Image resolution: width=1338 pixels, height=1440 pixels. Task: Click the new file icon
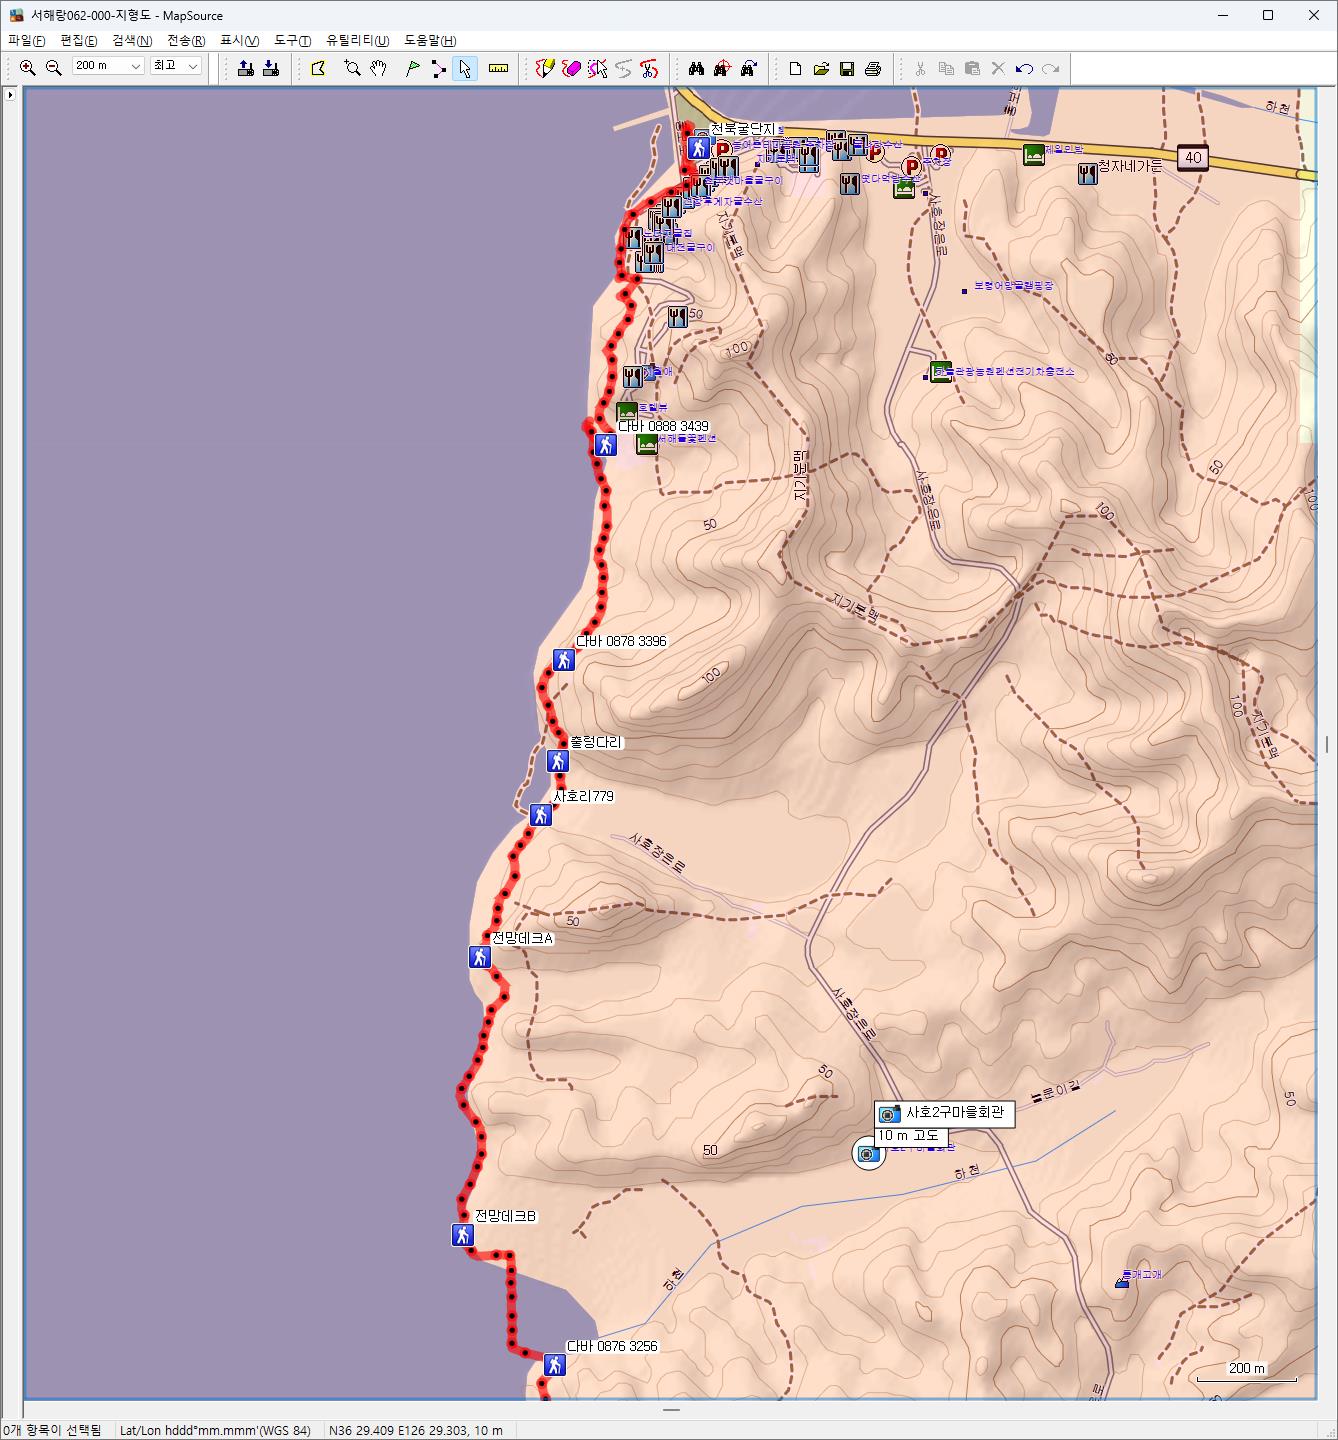click(x=795, y=68)
